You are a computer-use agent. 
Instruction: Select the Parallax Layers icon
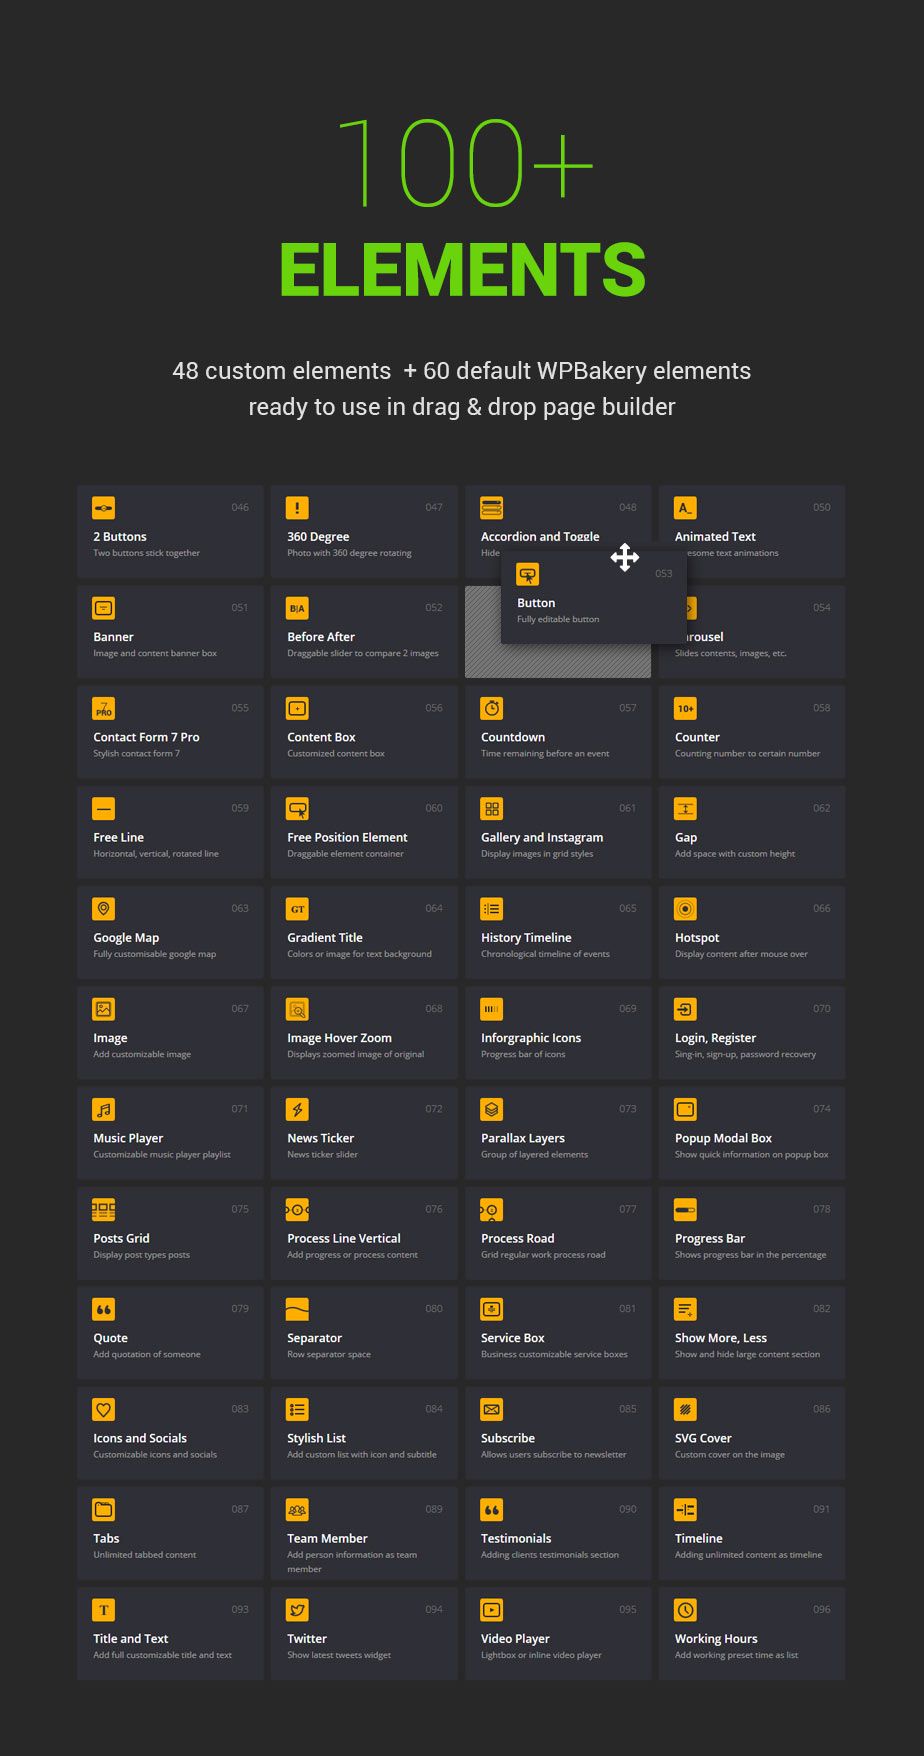491,1109
